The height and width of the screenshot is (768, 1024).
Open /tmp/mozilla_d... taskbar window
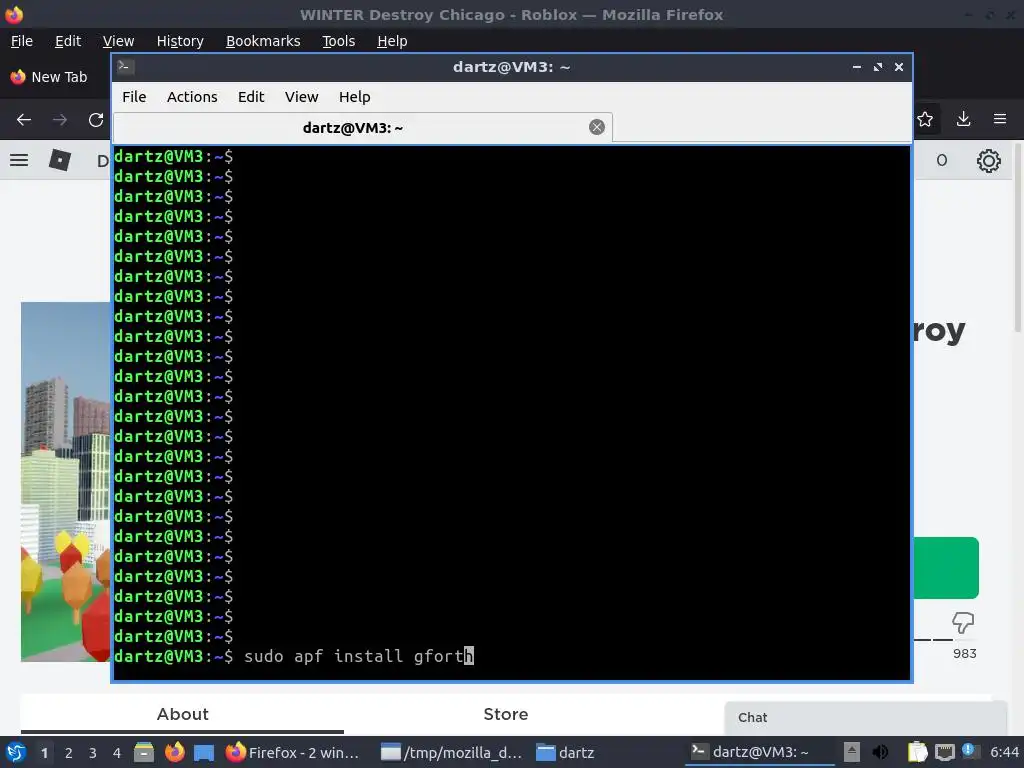tap(451, 752)
